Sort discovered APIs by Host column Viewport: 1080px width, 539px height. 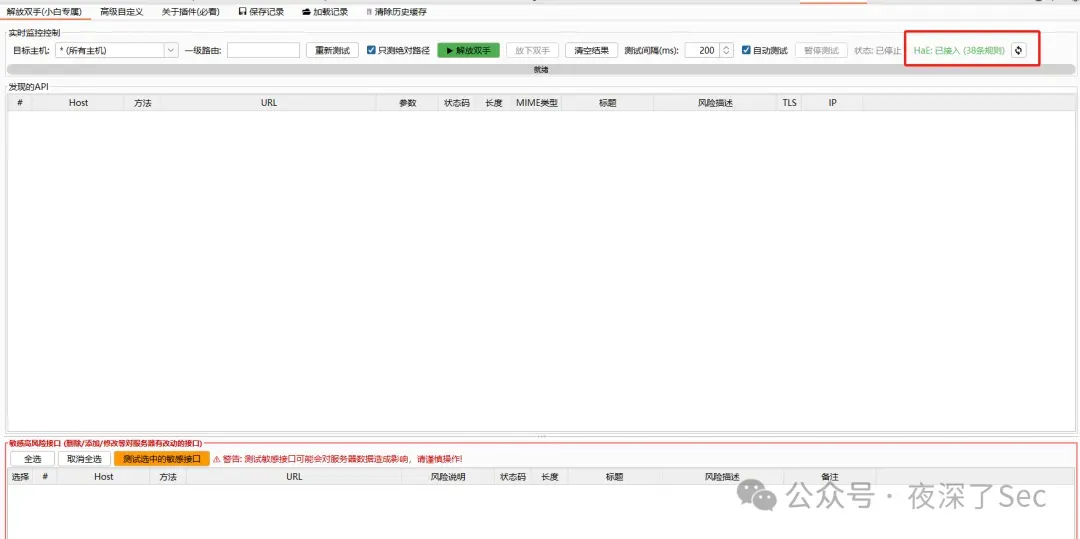click(x=79, y=103)
